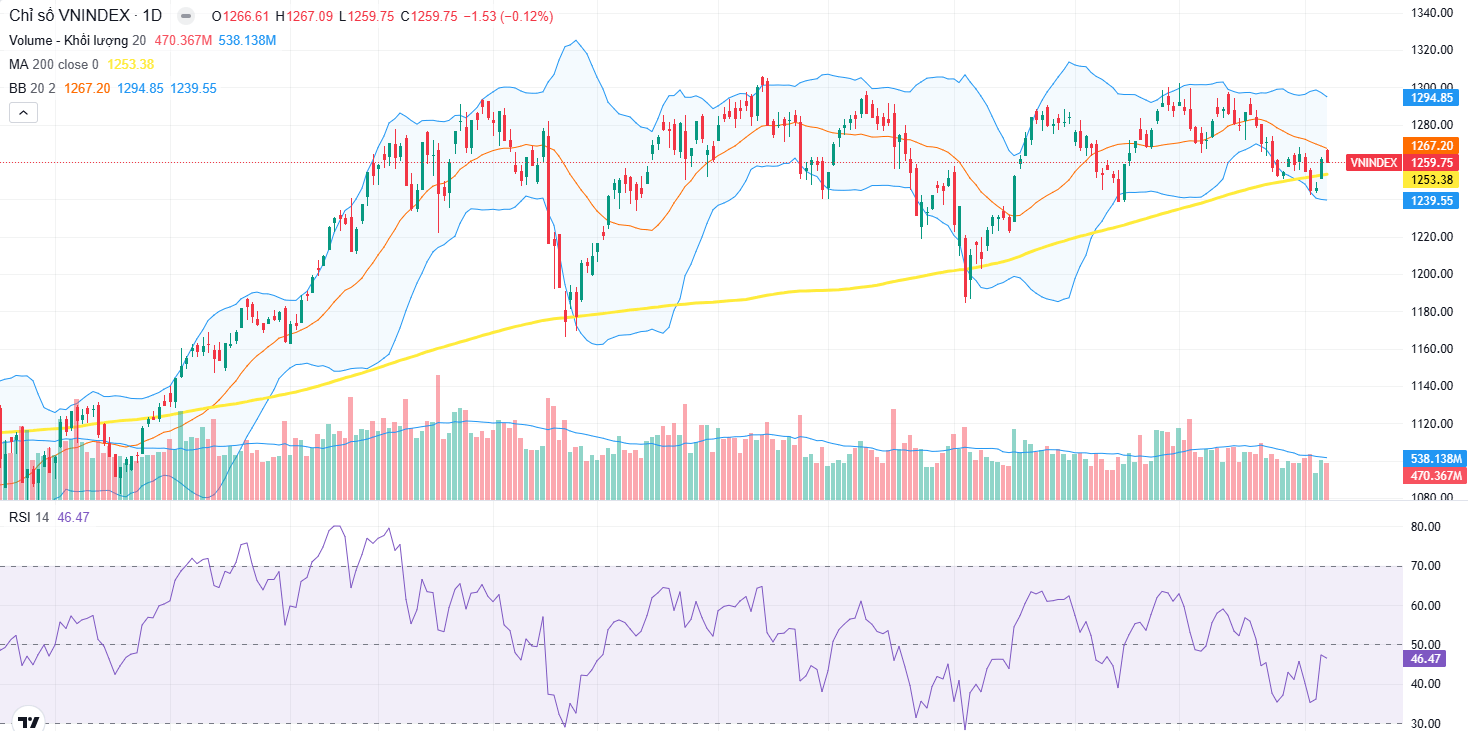Click the 1160.00 tick on the price scale
This screenshot has height=731, width=1468.
[1431, 348]
